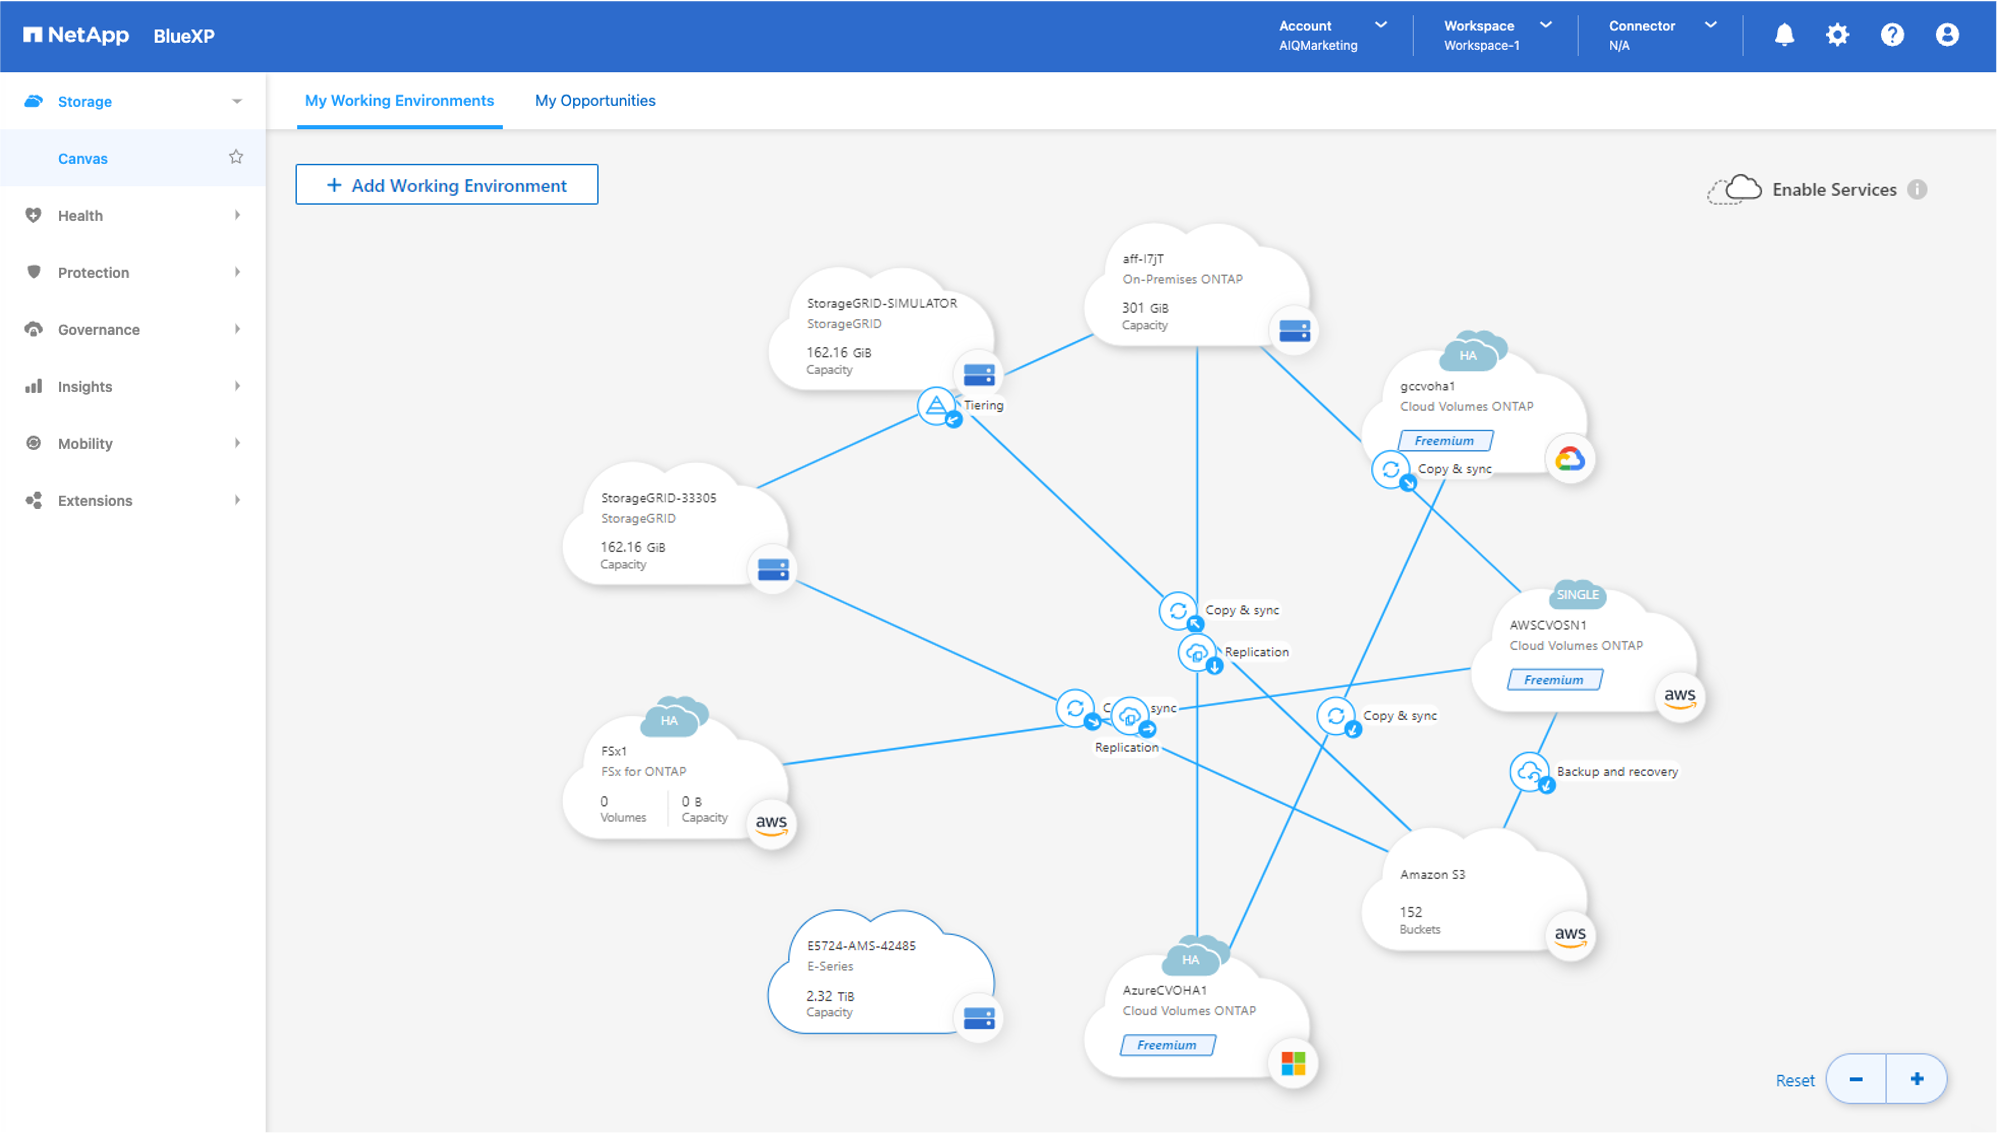The height and width of the screenshot is (1136, 1998).
Task: Switch to My Opportunities tab
Action: [x=595, y=100]
